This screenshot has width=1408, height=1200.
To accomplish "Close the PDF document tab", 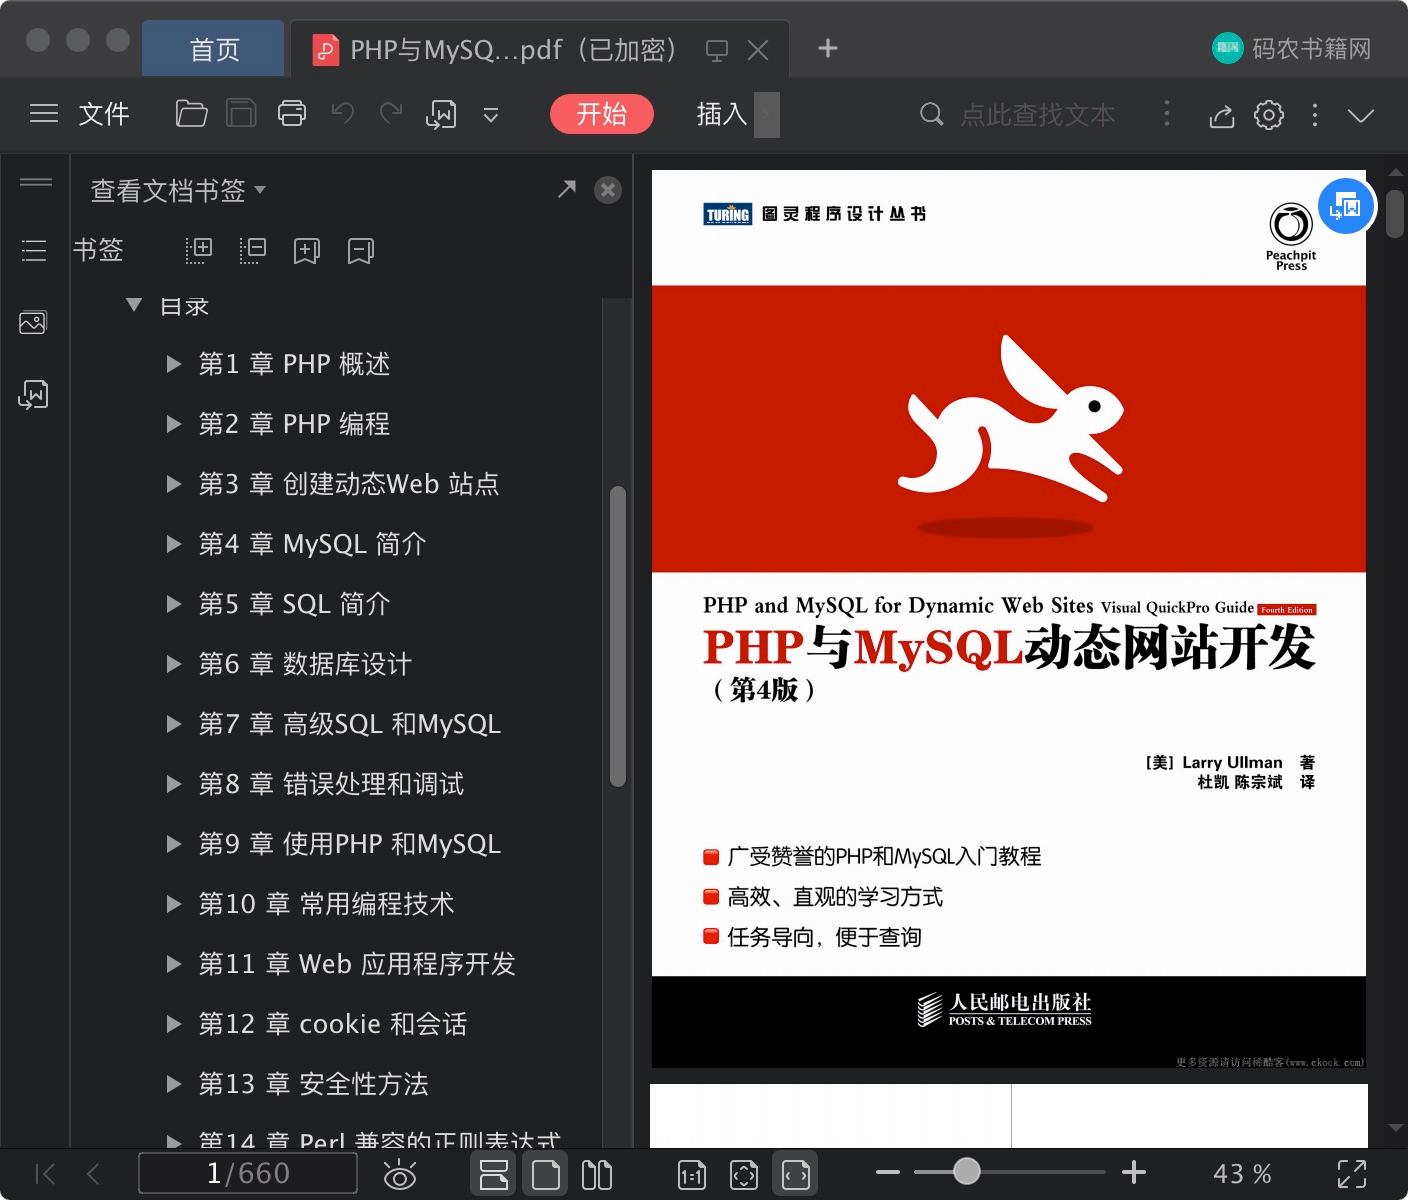I will (x=758, y=50).
